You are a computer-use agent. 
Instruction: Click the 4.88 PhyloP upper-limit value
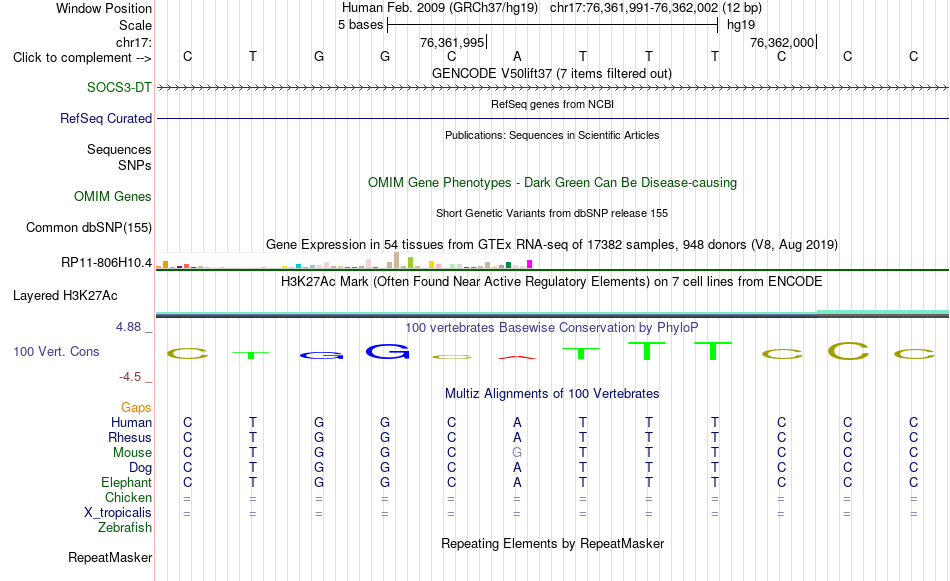pos(128,327)
